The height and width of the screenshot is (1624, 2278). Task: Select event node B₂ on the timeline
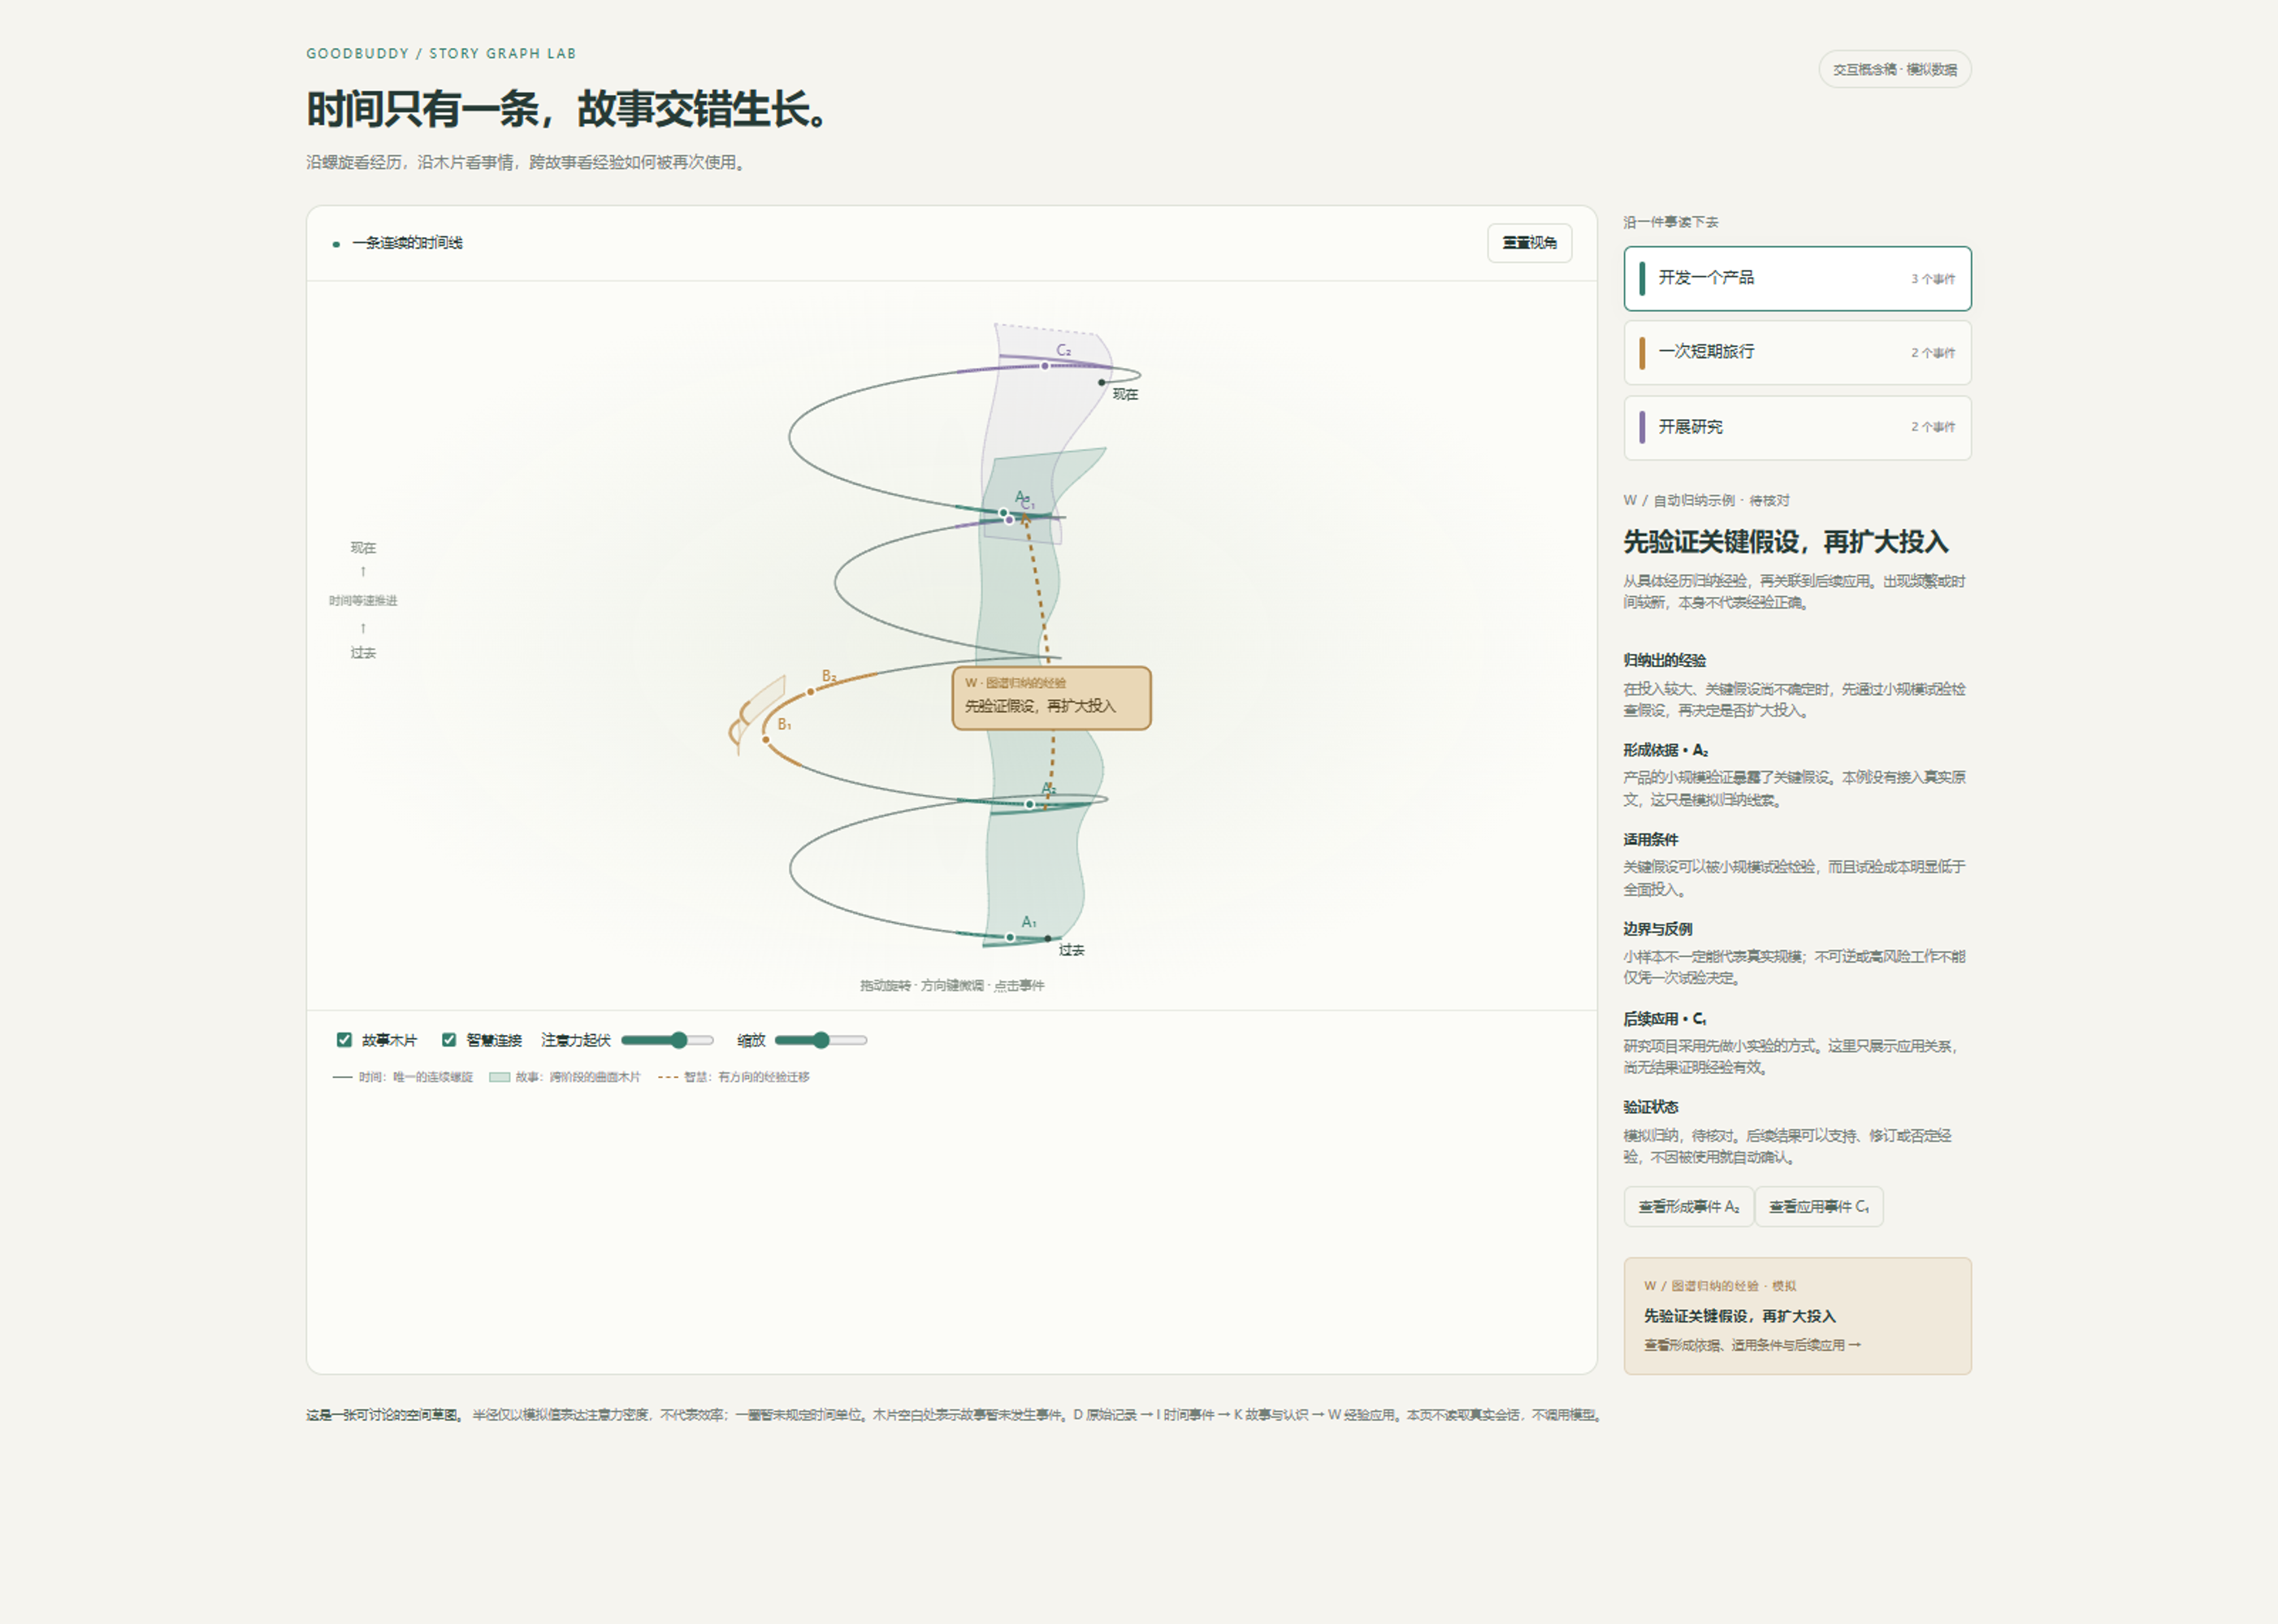tap(811, 691)
